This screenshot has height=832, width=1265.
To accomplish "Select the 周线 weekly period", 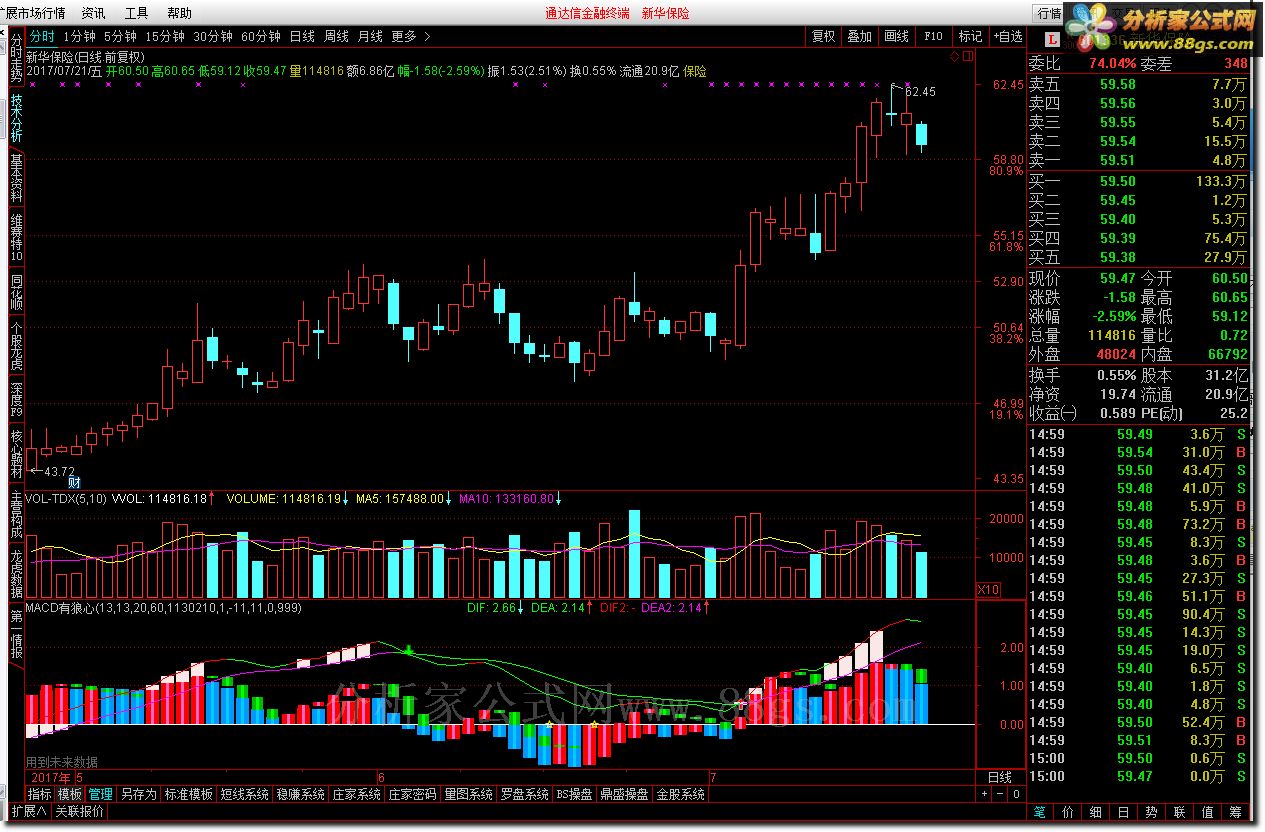I will 336,36.
